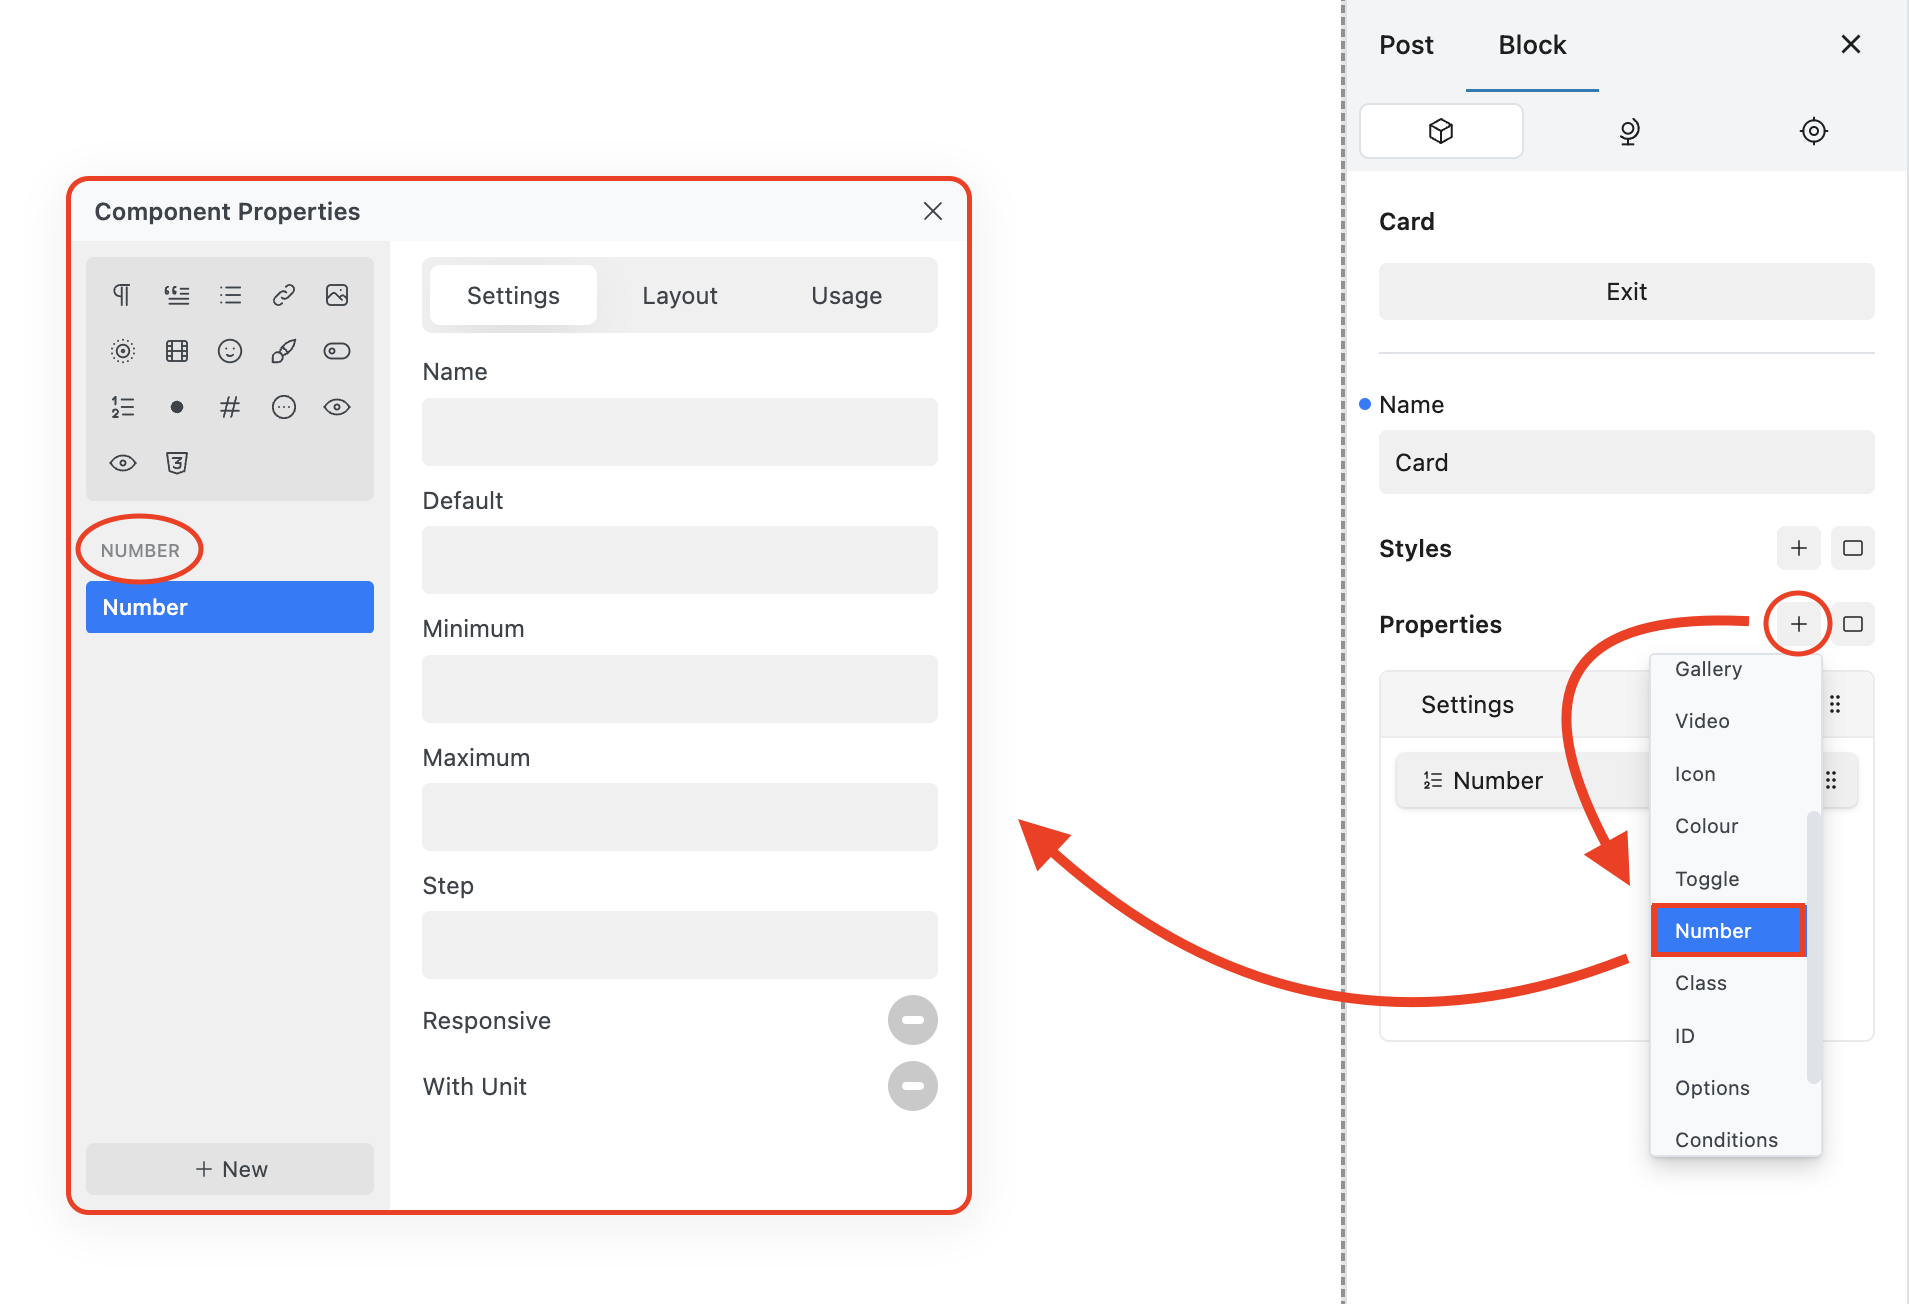Open the add Properties plus dropdown
Screen dimensions: 1909x1304
point(1798,624)
